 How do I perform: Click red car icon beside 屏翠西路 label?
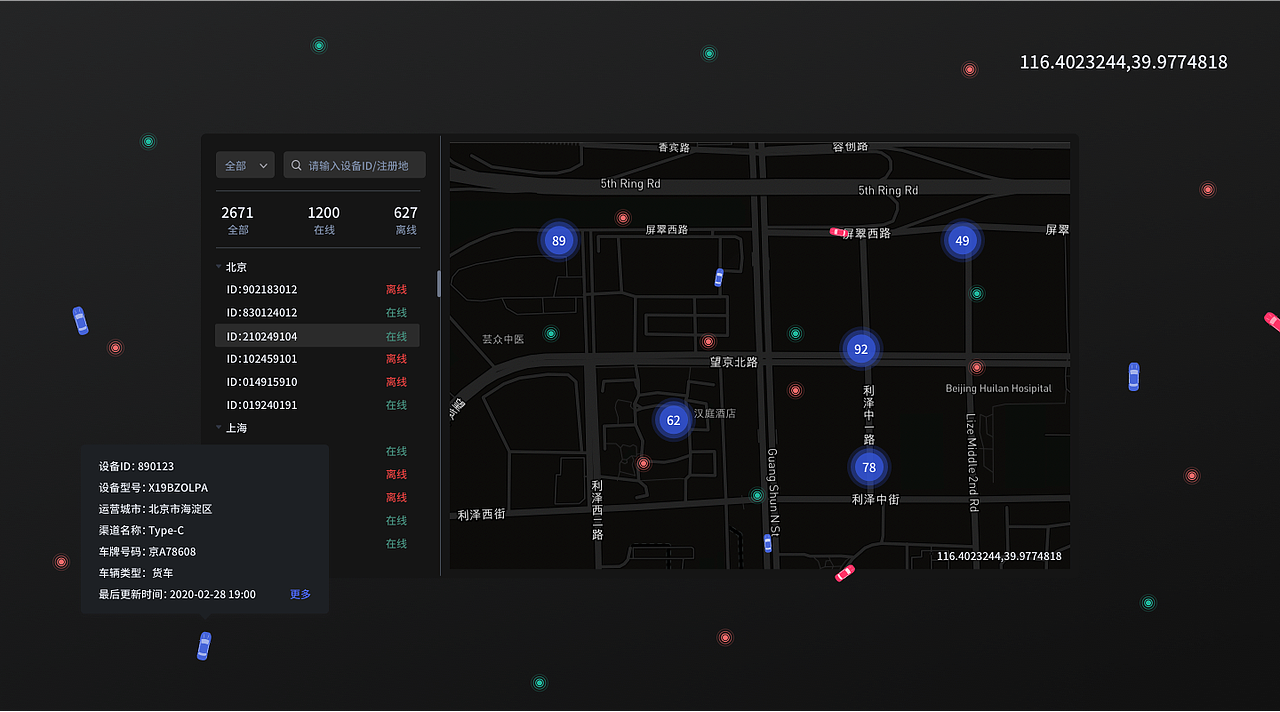click(x=838, y=232)
